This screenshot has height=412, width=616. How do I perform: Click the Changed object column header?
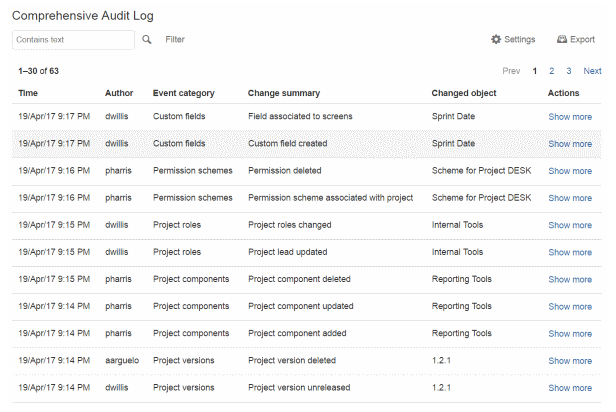[x=463, y=93]
